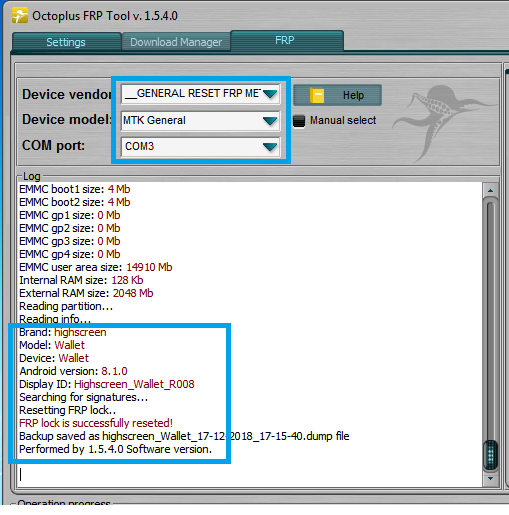Screen dimensions: 509x515
Task: Click the 'EMMC gp2 size: 0 Mb' log line
Action: (x=70, y=228)
